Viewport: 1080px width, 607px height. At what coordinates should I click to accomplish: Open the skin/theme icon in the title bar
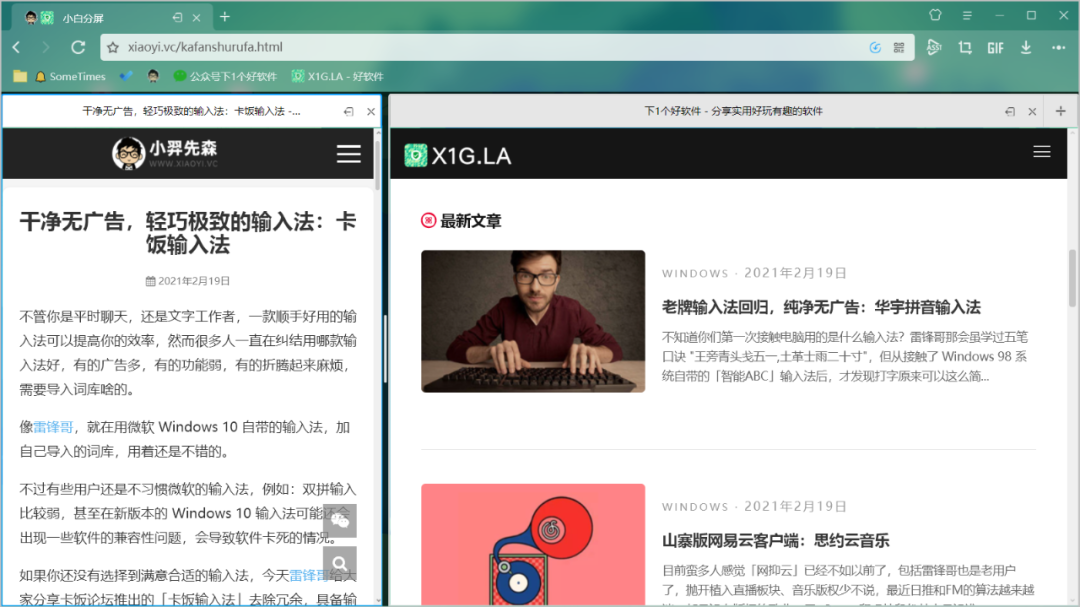(935, 15)
